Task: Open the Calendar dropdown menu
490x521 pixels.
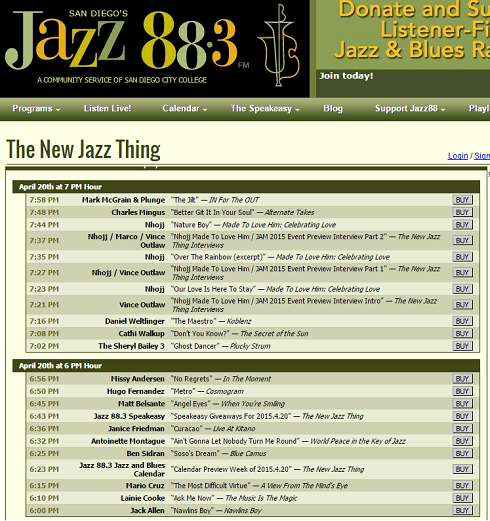Action: pyautogui.click(x=185, y=109)
